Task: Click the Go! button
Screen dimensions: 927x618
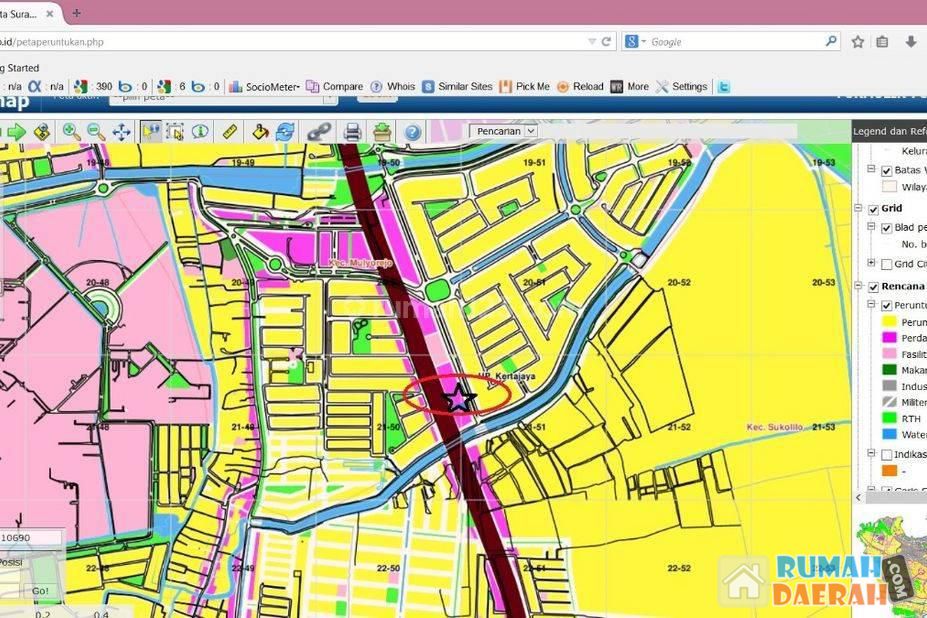Action: [40, 591]
